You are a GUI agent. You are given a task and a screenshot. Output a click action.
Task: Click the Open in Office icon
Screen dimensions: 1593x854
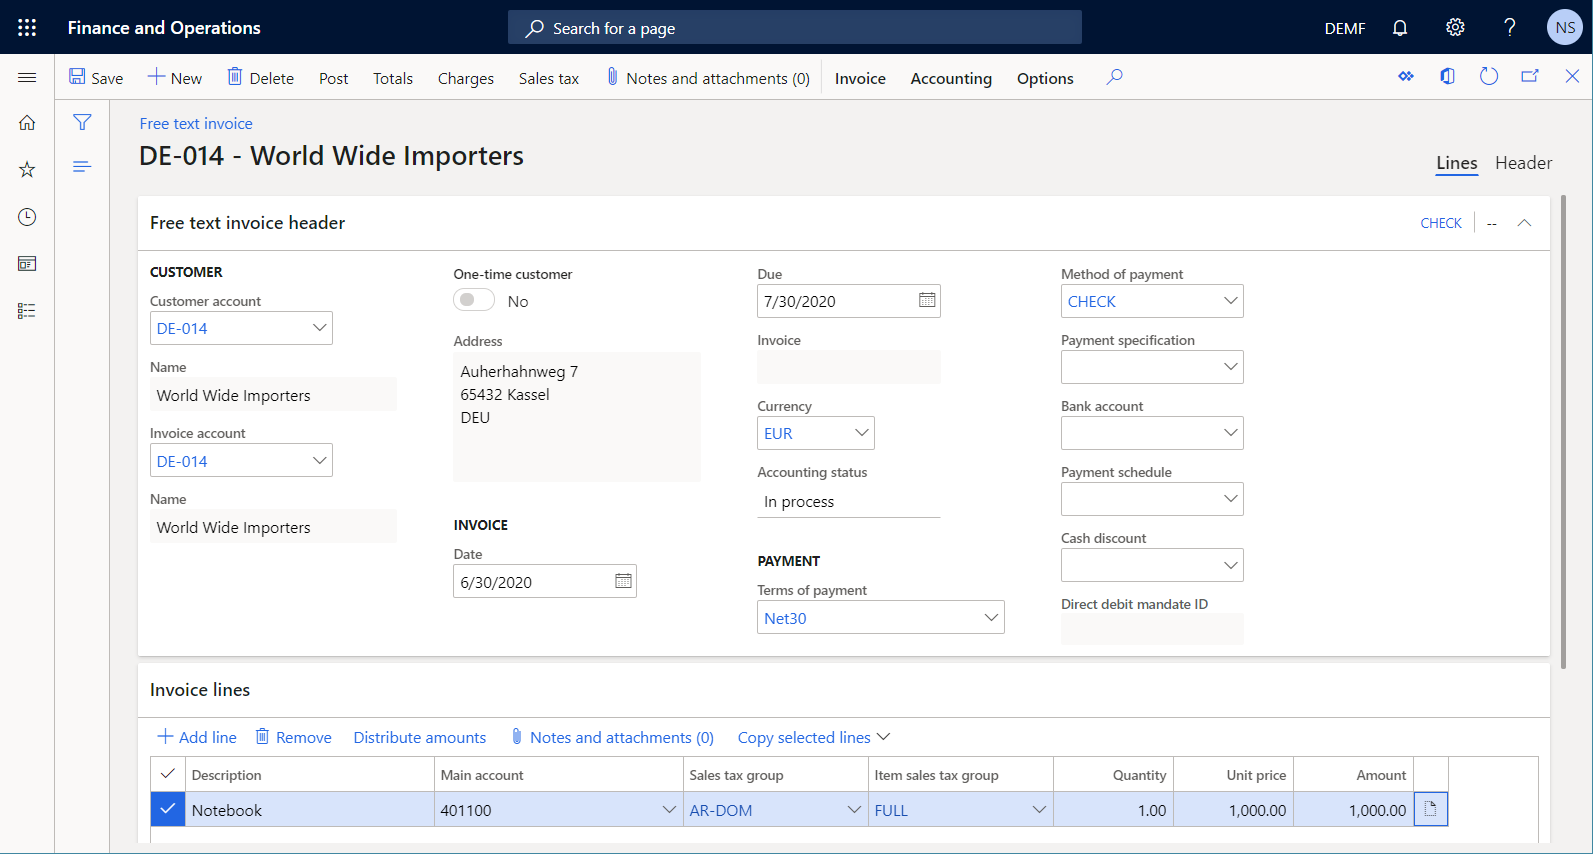coord(1447,77)
